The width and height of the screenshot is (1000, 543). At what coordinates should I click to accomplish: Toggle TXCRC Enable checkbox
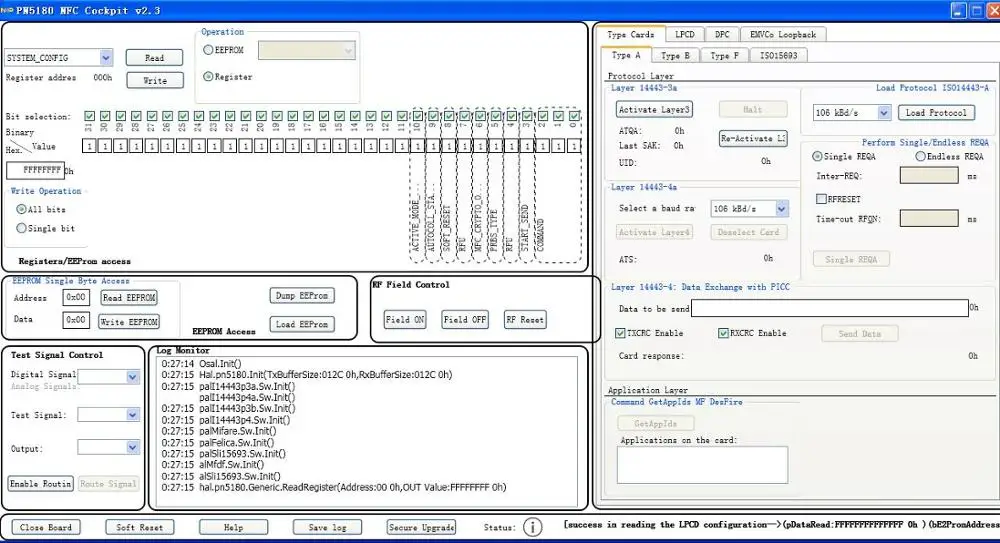pyautogui.click(x=620, y=333)
